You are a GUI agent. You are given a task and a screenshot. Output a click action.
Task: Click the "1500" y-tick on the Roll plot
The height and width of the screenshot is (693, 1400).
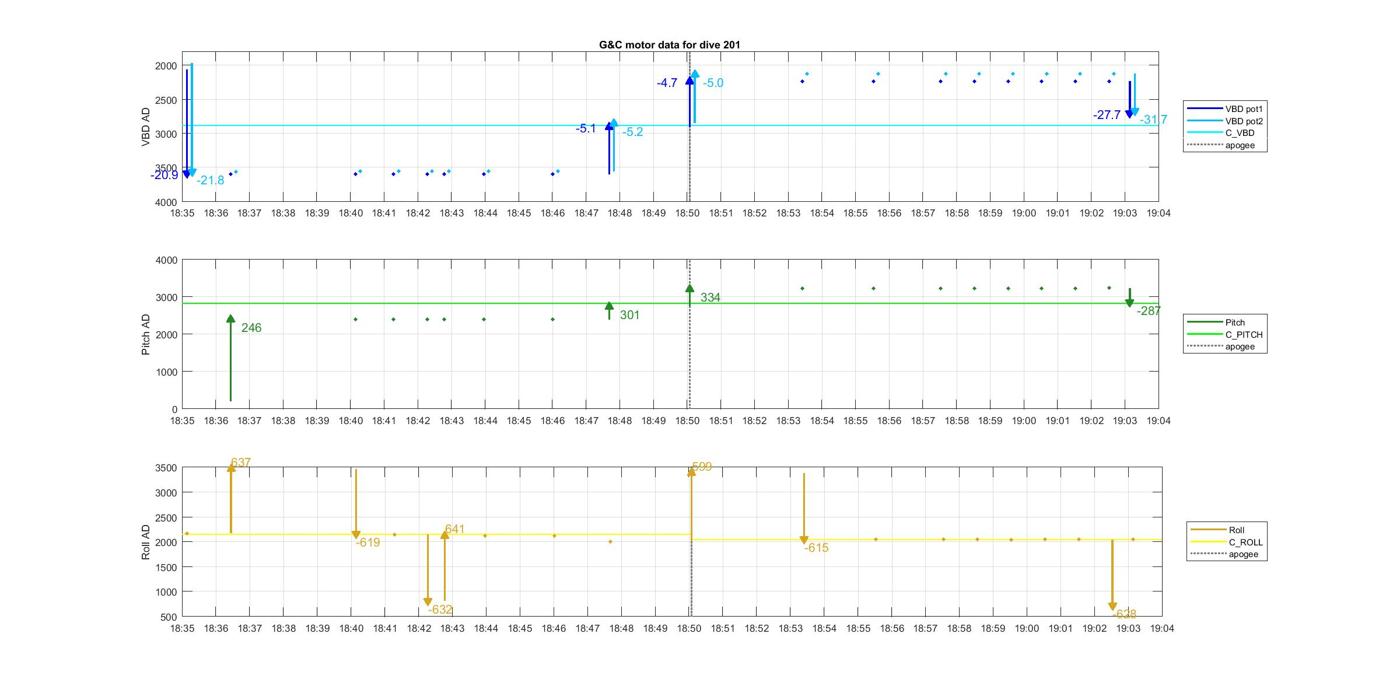click(x=166, y=567)
